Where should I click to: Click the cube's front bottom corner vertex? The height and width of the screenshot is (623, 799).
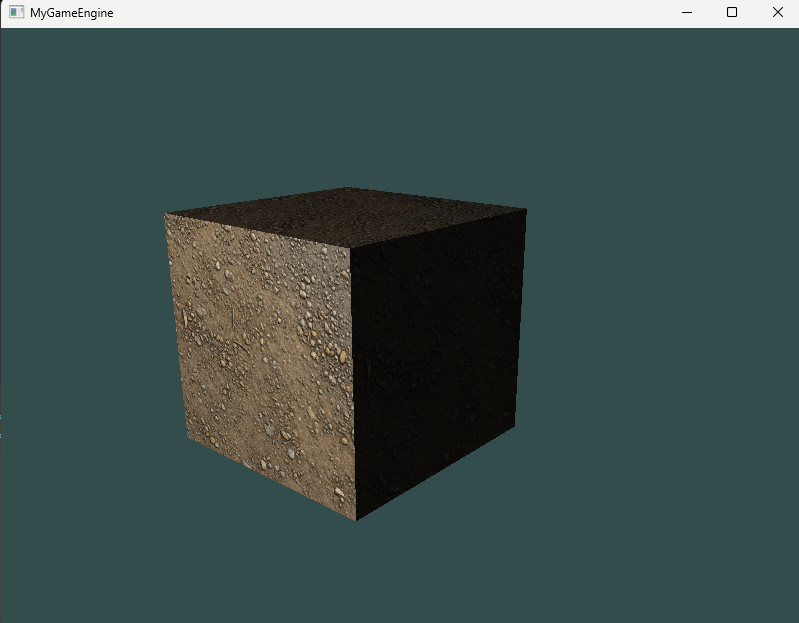pyautogui.click(x=356, y=520)
